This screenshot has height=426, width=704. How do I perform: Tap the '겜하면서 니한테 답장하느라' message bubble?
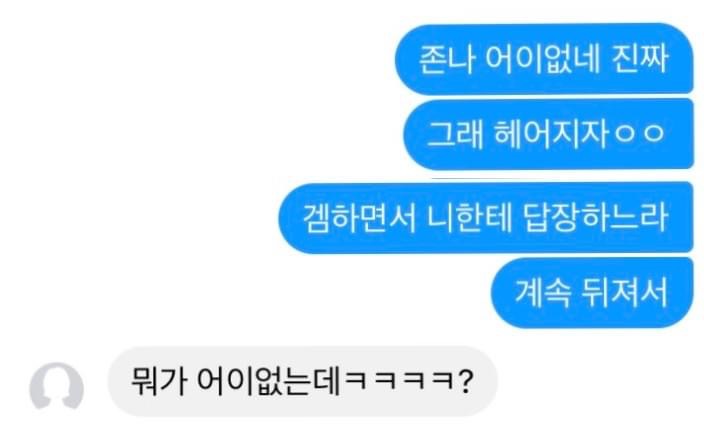click(x=486, y=218)
